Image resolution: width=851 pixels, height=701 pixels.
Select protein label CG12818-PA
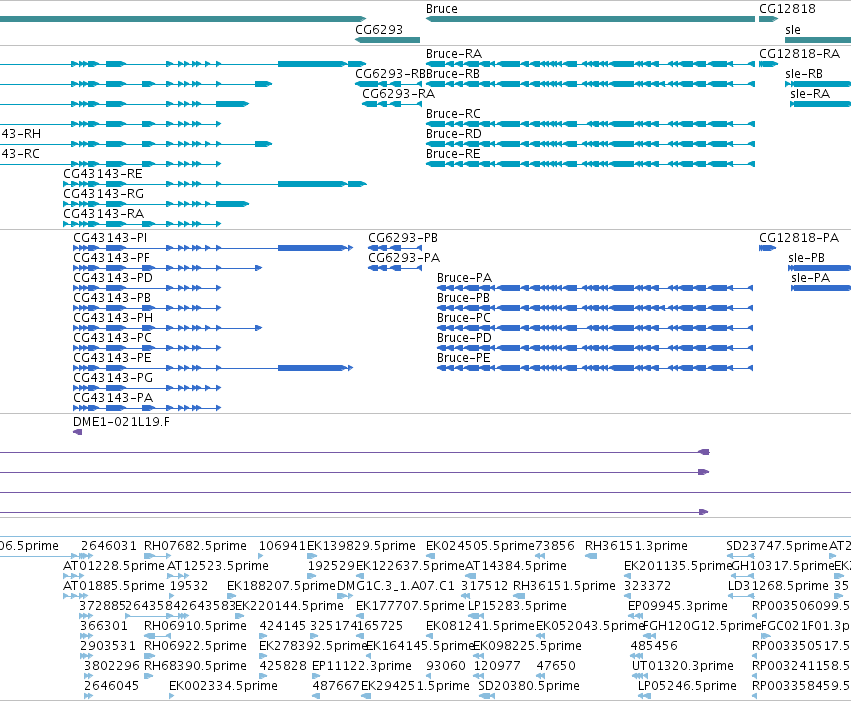799,238
